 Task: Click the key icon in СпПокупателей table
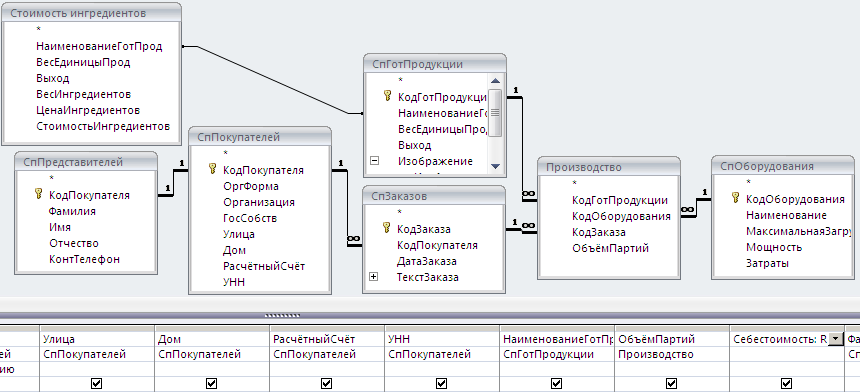tap(213, 169)
